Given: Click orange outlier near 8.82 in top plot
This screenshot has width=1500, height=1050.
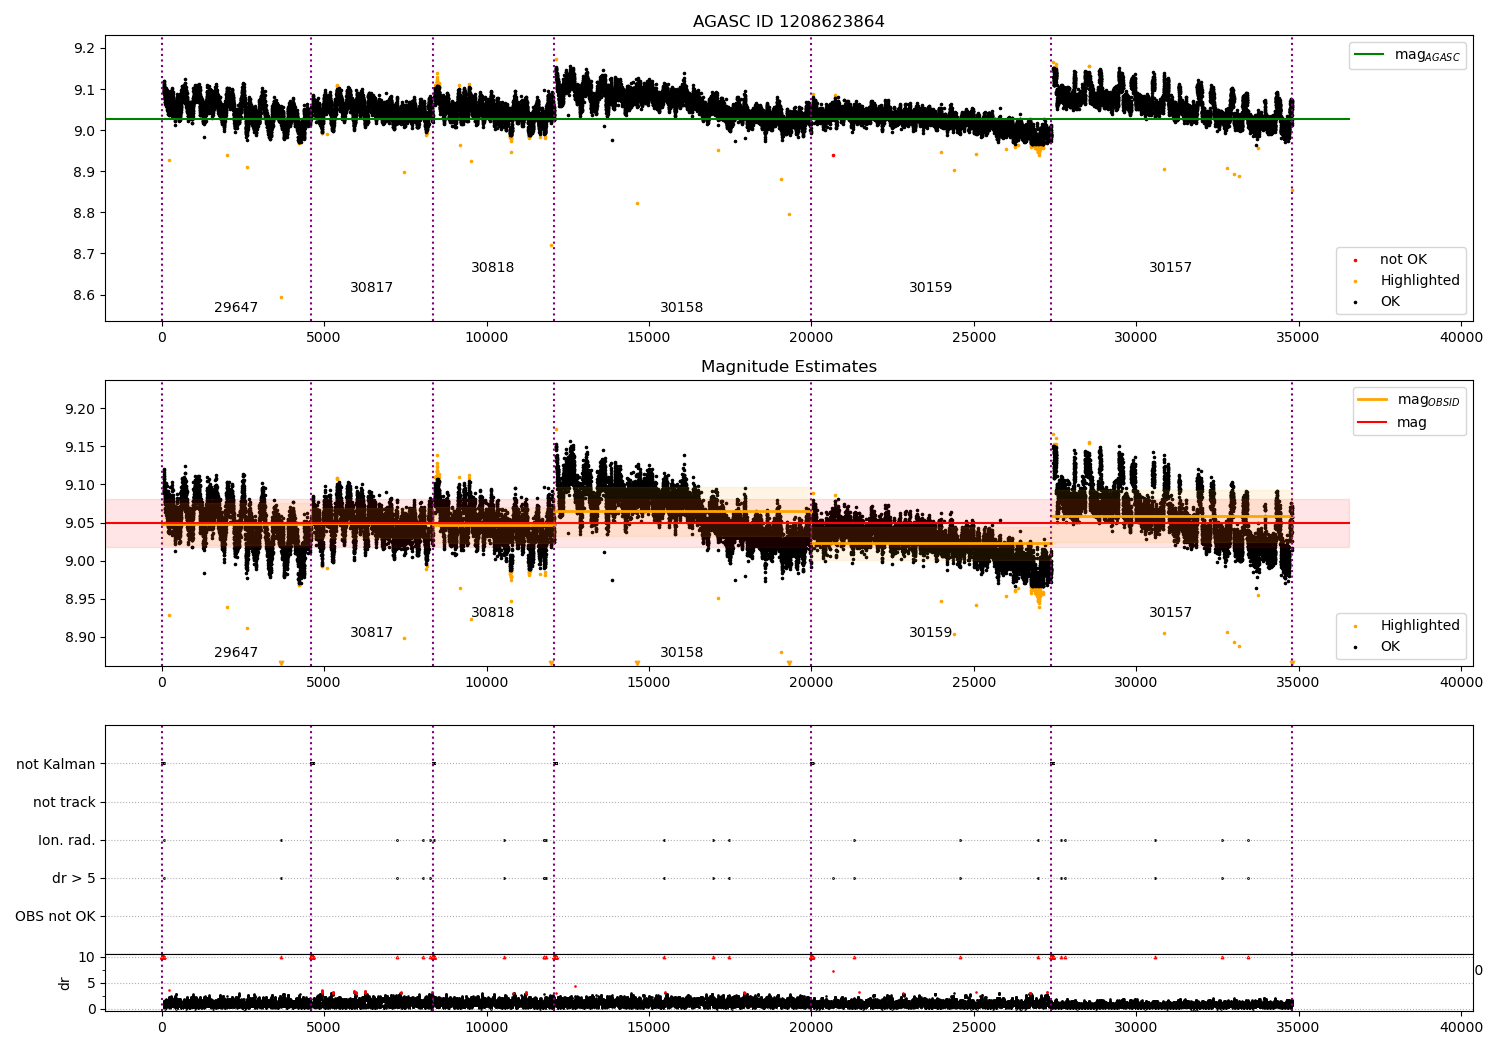Looking at the screenshot, I should pyautogui.click(x=637, y=203).
